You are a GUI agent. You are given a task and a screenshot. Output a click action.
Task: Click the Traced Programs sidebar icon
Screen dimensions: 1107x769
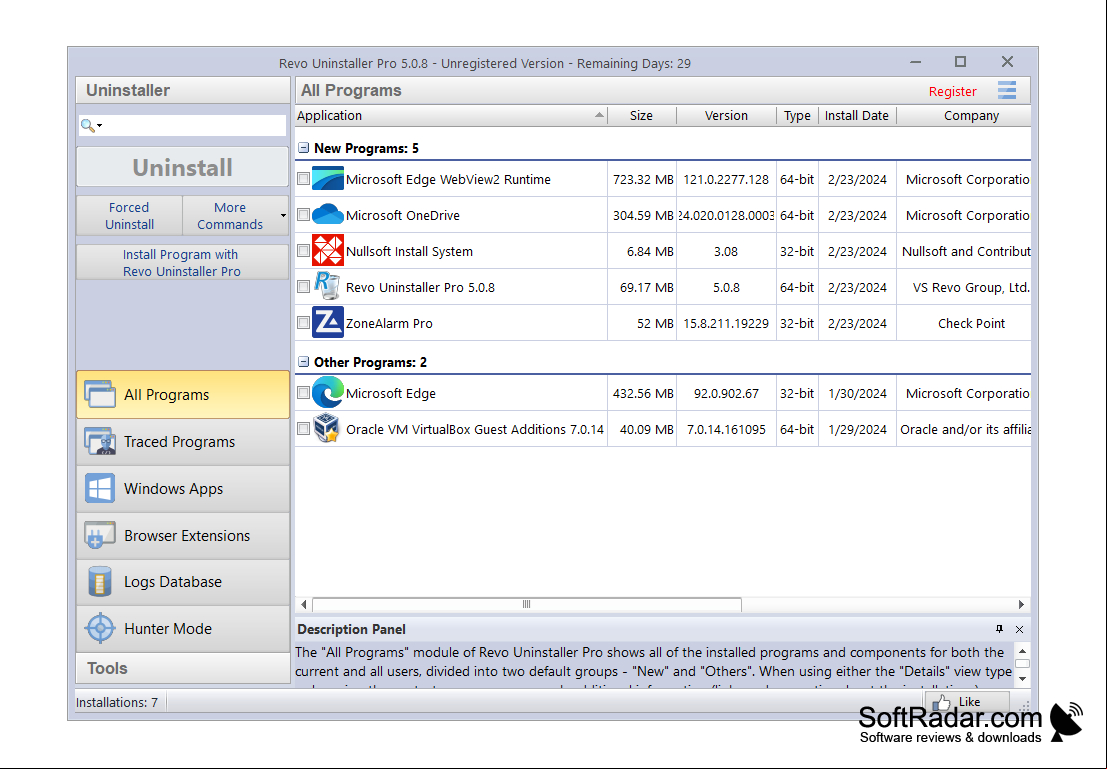100,441
